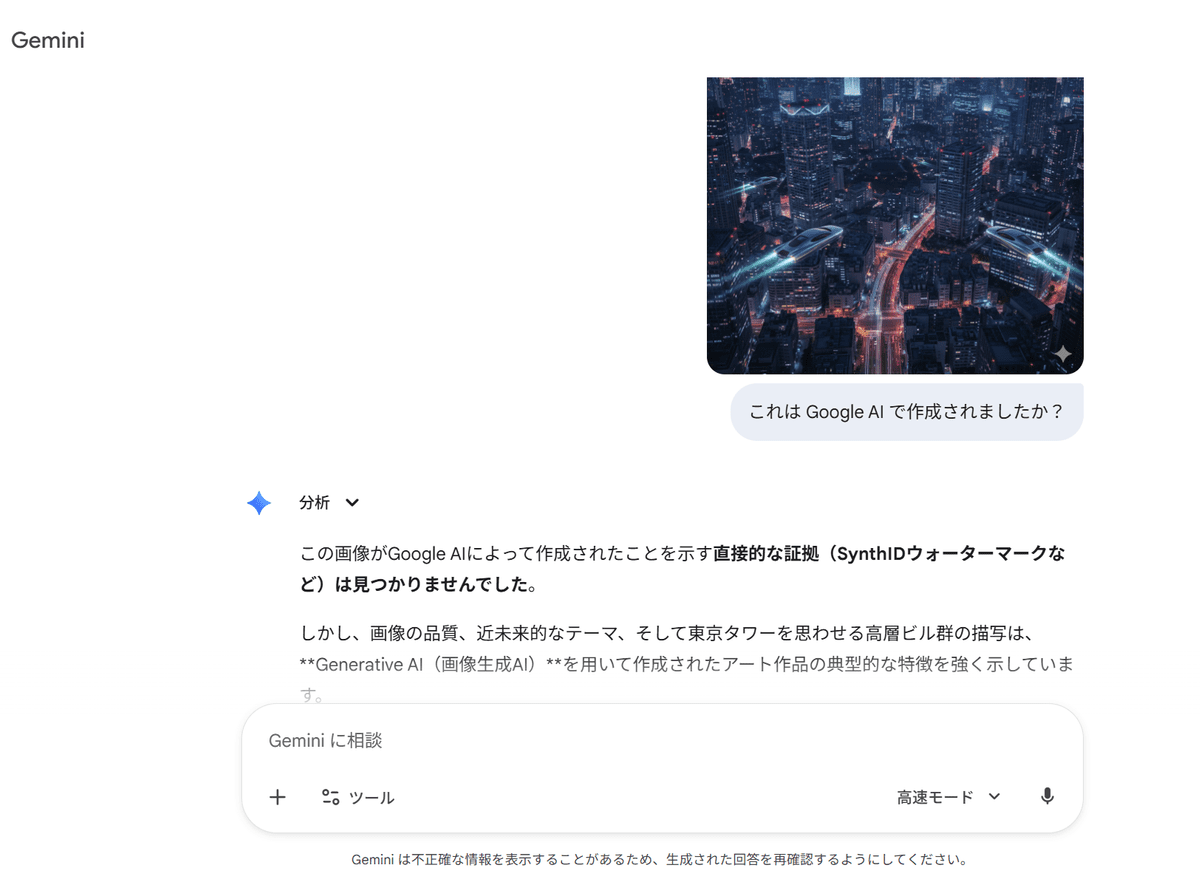
Task: Open the plus attachment menu
Action: click(x=278, y=797)
